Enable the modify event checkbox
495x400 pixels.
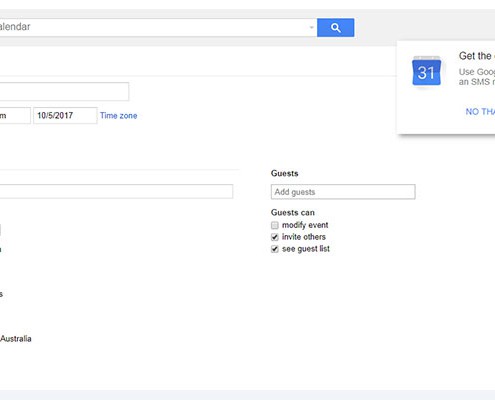pos(275,225)
